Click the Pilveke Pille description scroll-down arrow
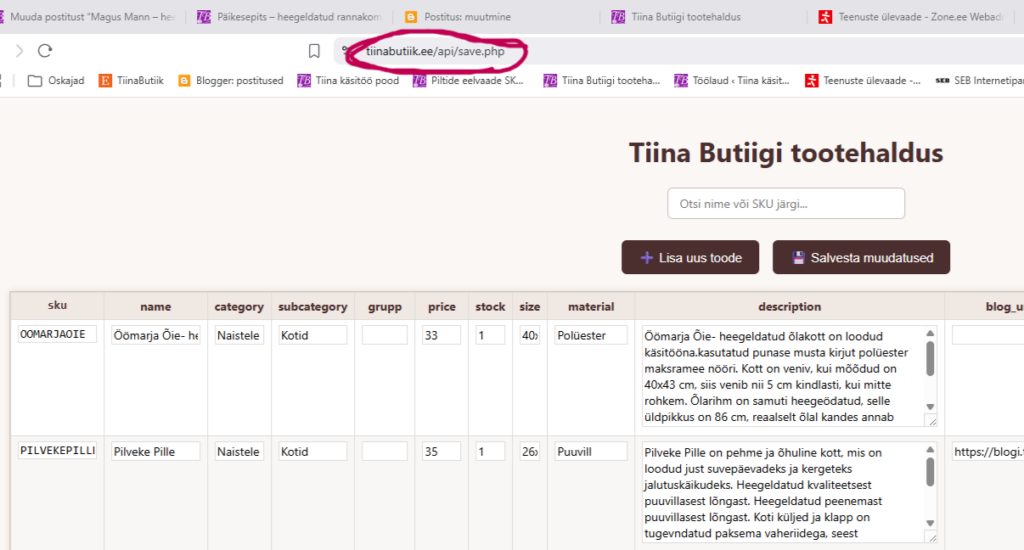 point(930,523)
